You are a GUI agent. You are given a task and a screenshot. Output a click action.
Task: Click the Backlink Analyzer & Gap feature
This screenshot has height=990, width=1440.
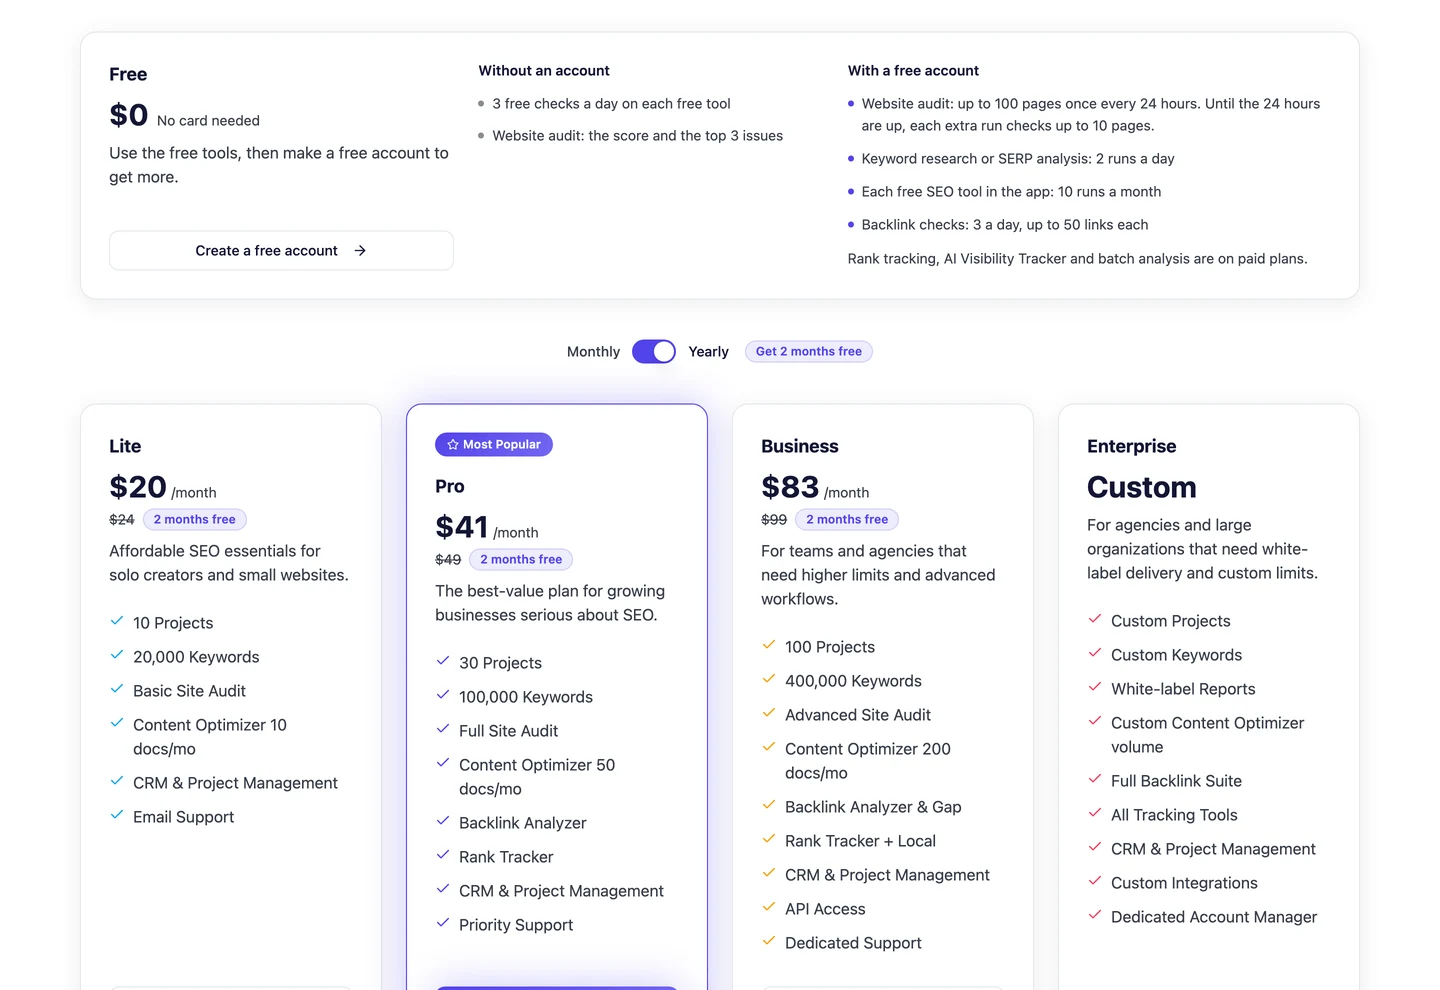click(x=873, y=807)
